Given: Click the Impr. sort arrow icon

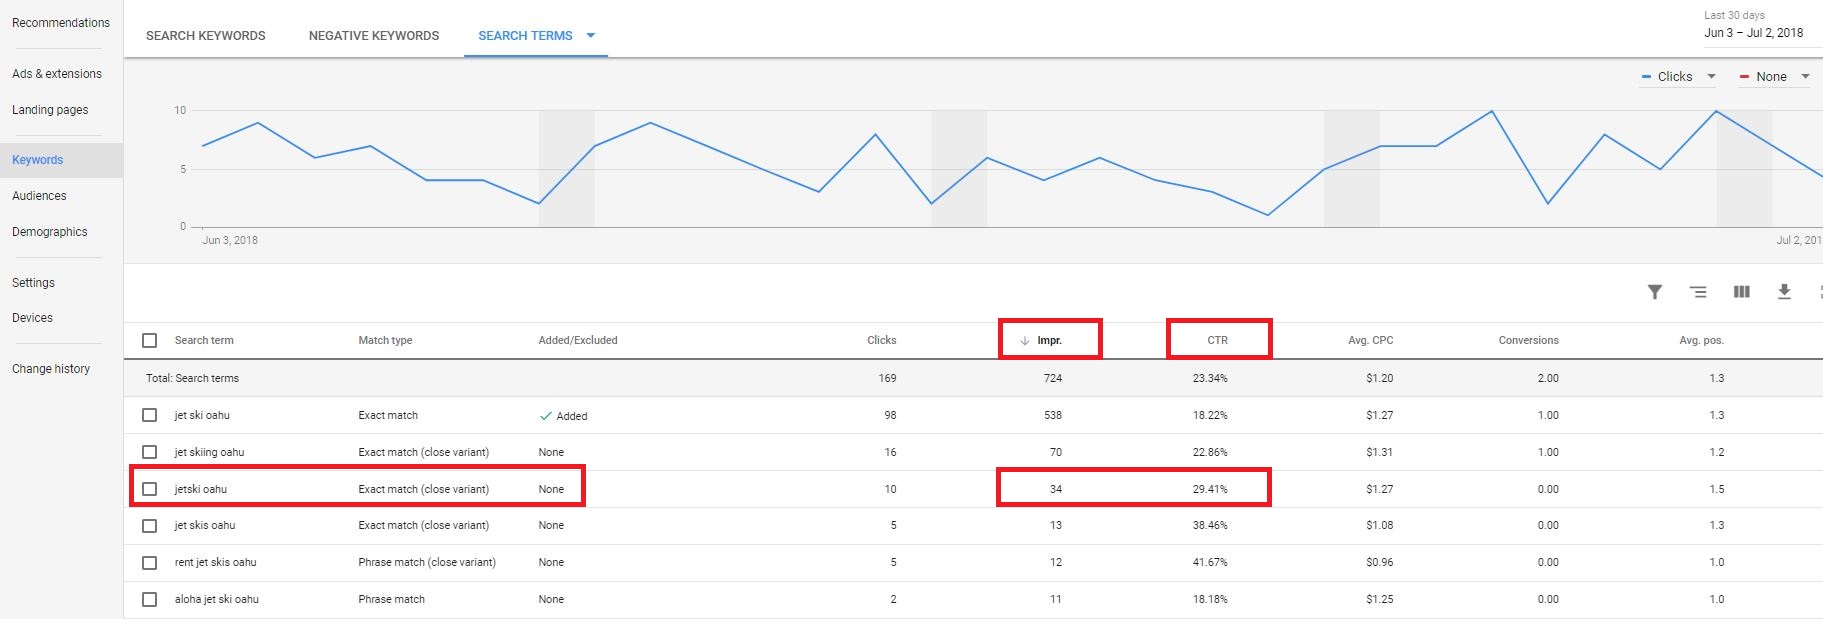Looking at the screenshot, I should pos(1024,341).
